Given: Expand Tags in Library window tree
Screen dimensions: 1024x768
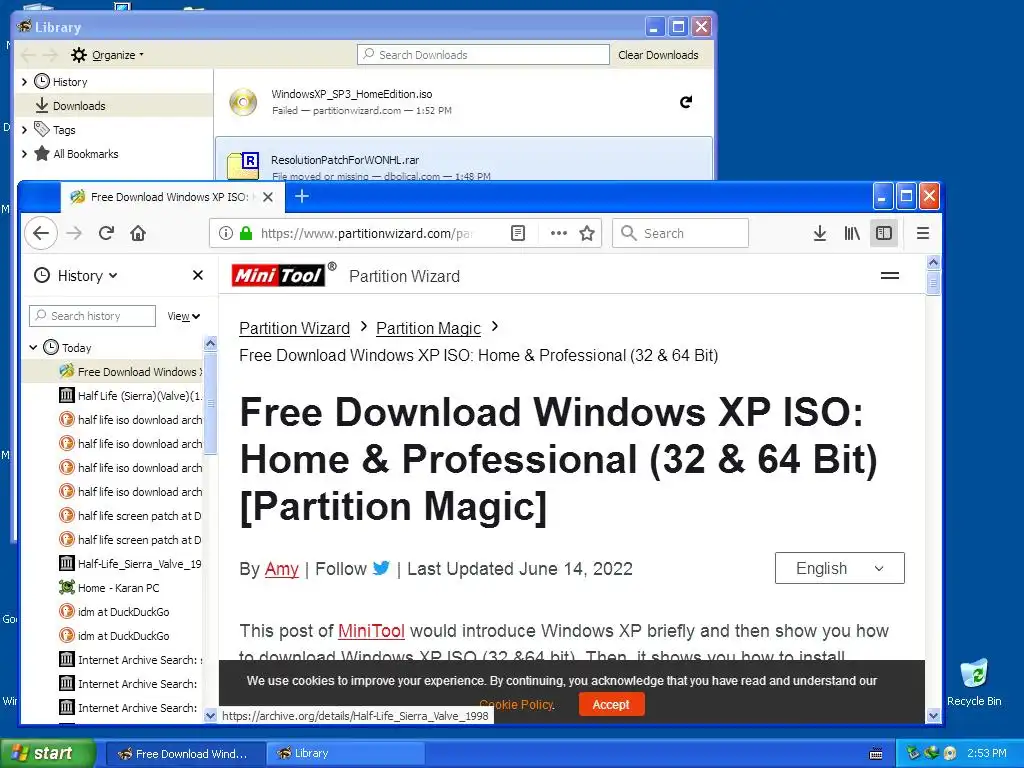Looking at the screenshot, I should (24, 129).
